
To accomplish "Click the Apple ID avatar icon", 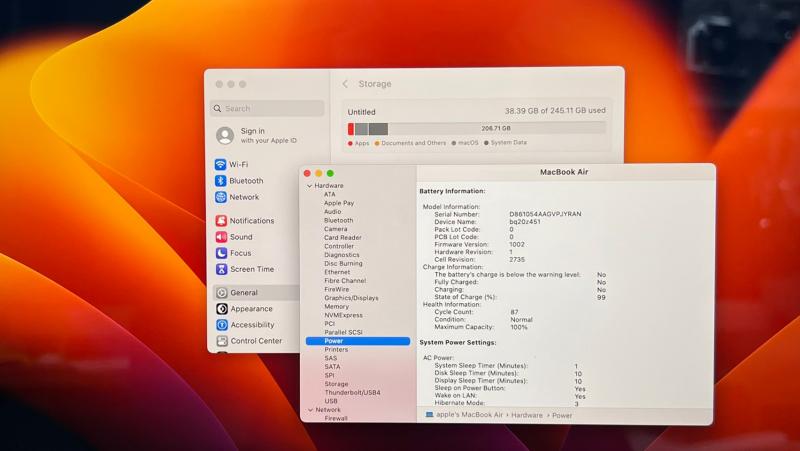I will pos(225,135).
